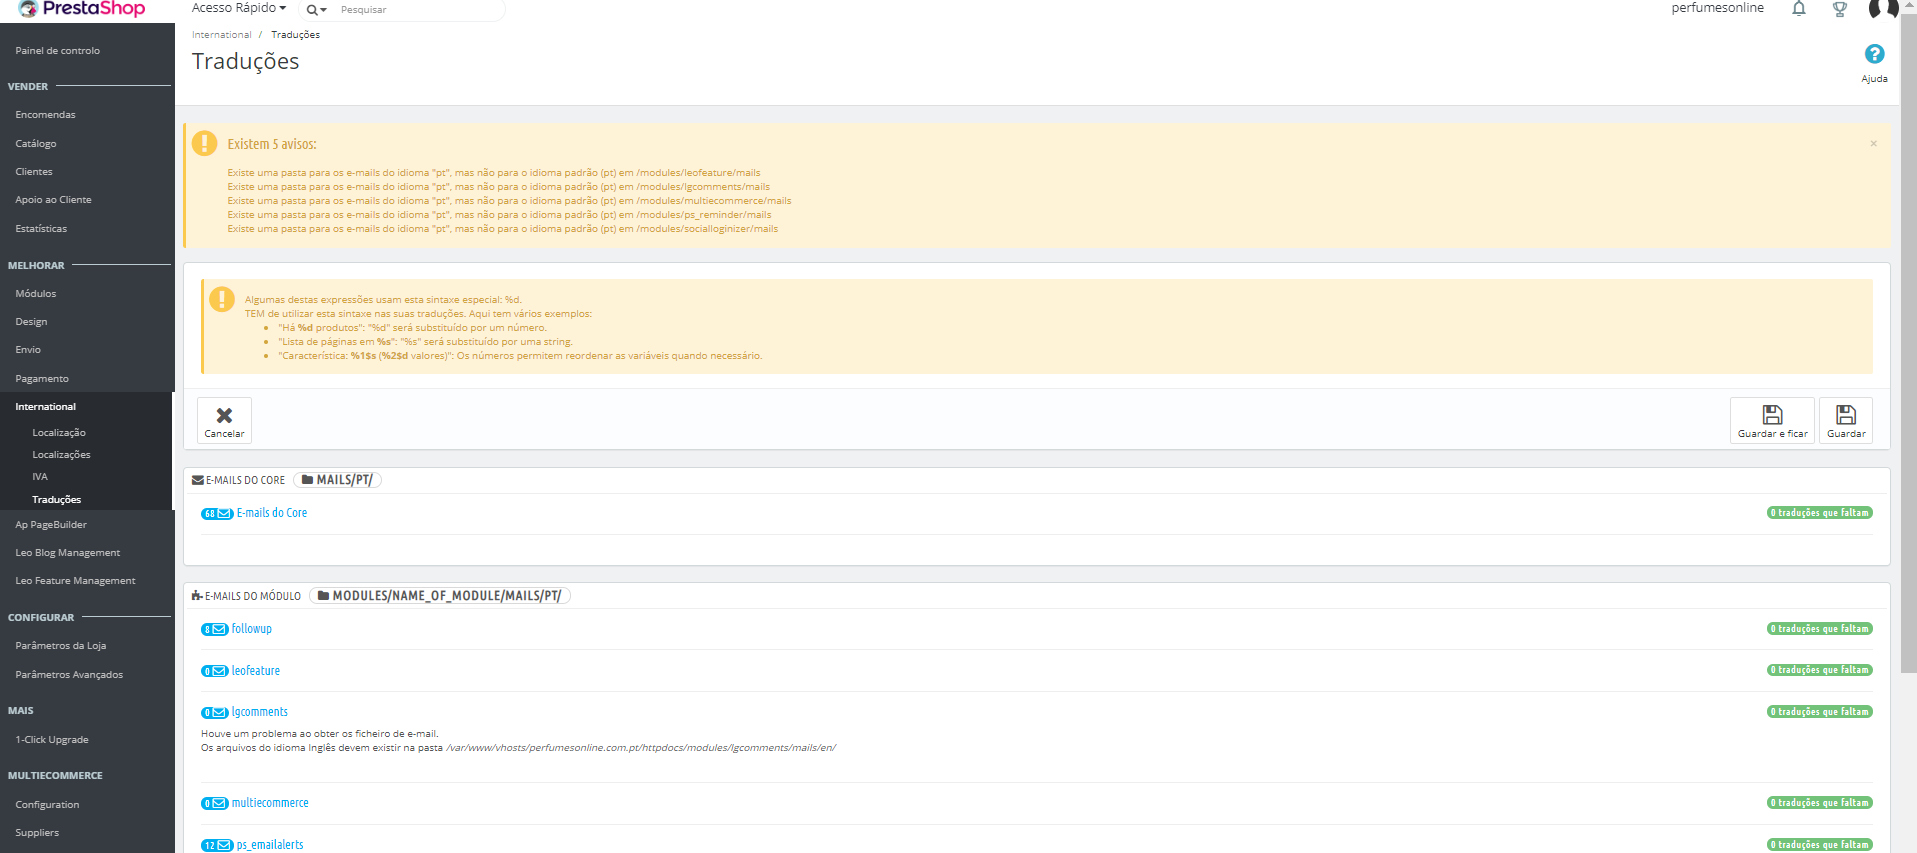Open the Localização submenu item

pyautogui.click(x=59, y=433)
